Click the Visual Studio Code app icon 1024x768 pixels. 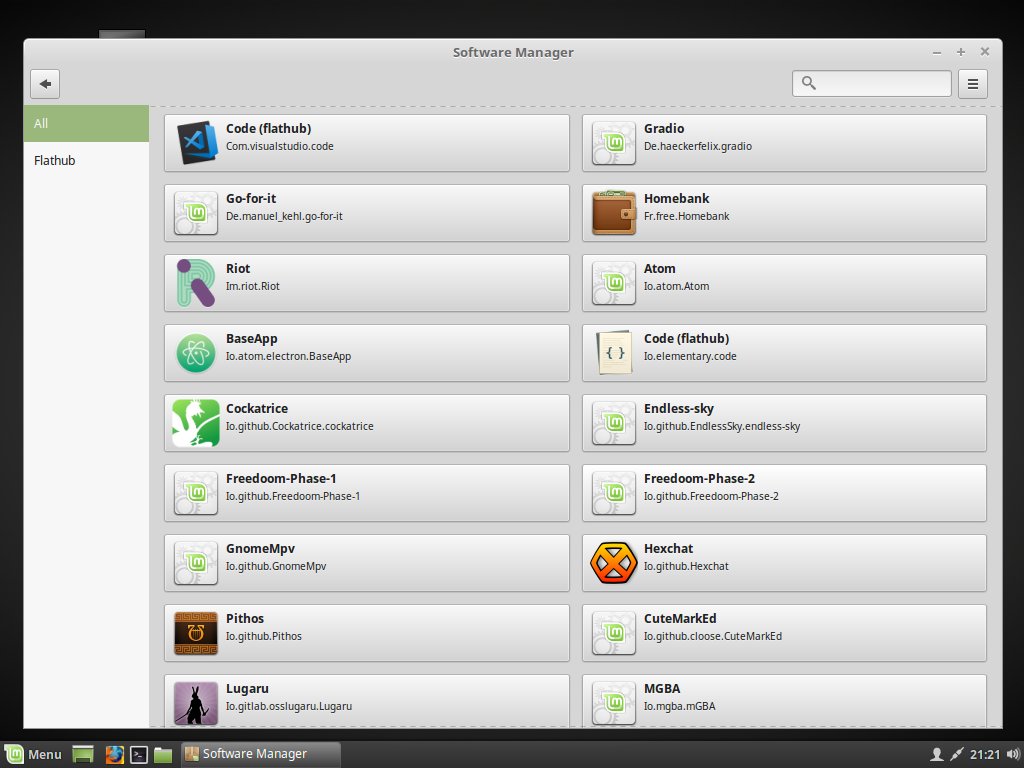click(196, 142)
